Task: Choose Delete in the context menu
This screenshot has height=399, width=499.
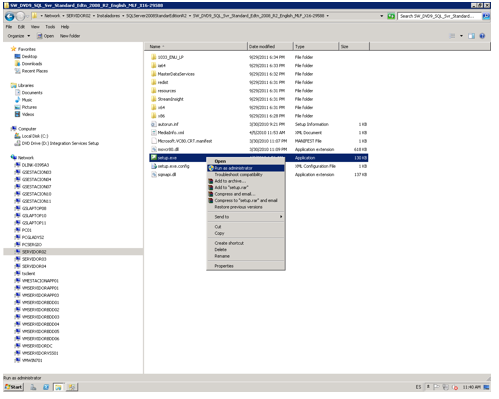Action: pos(246,249)
